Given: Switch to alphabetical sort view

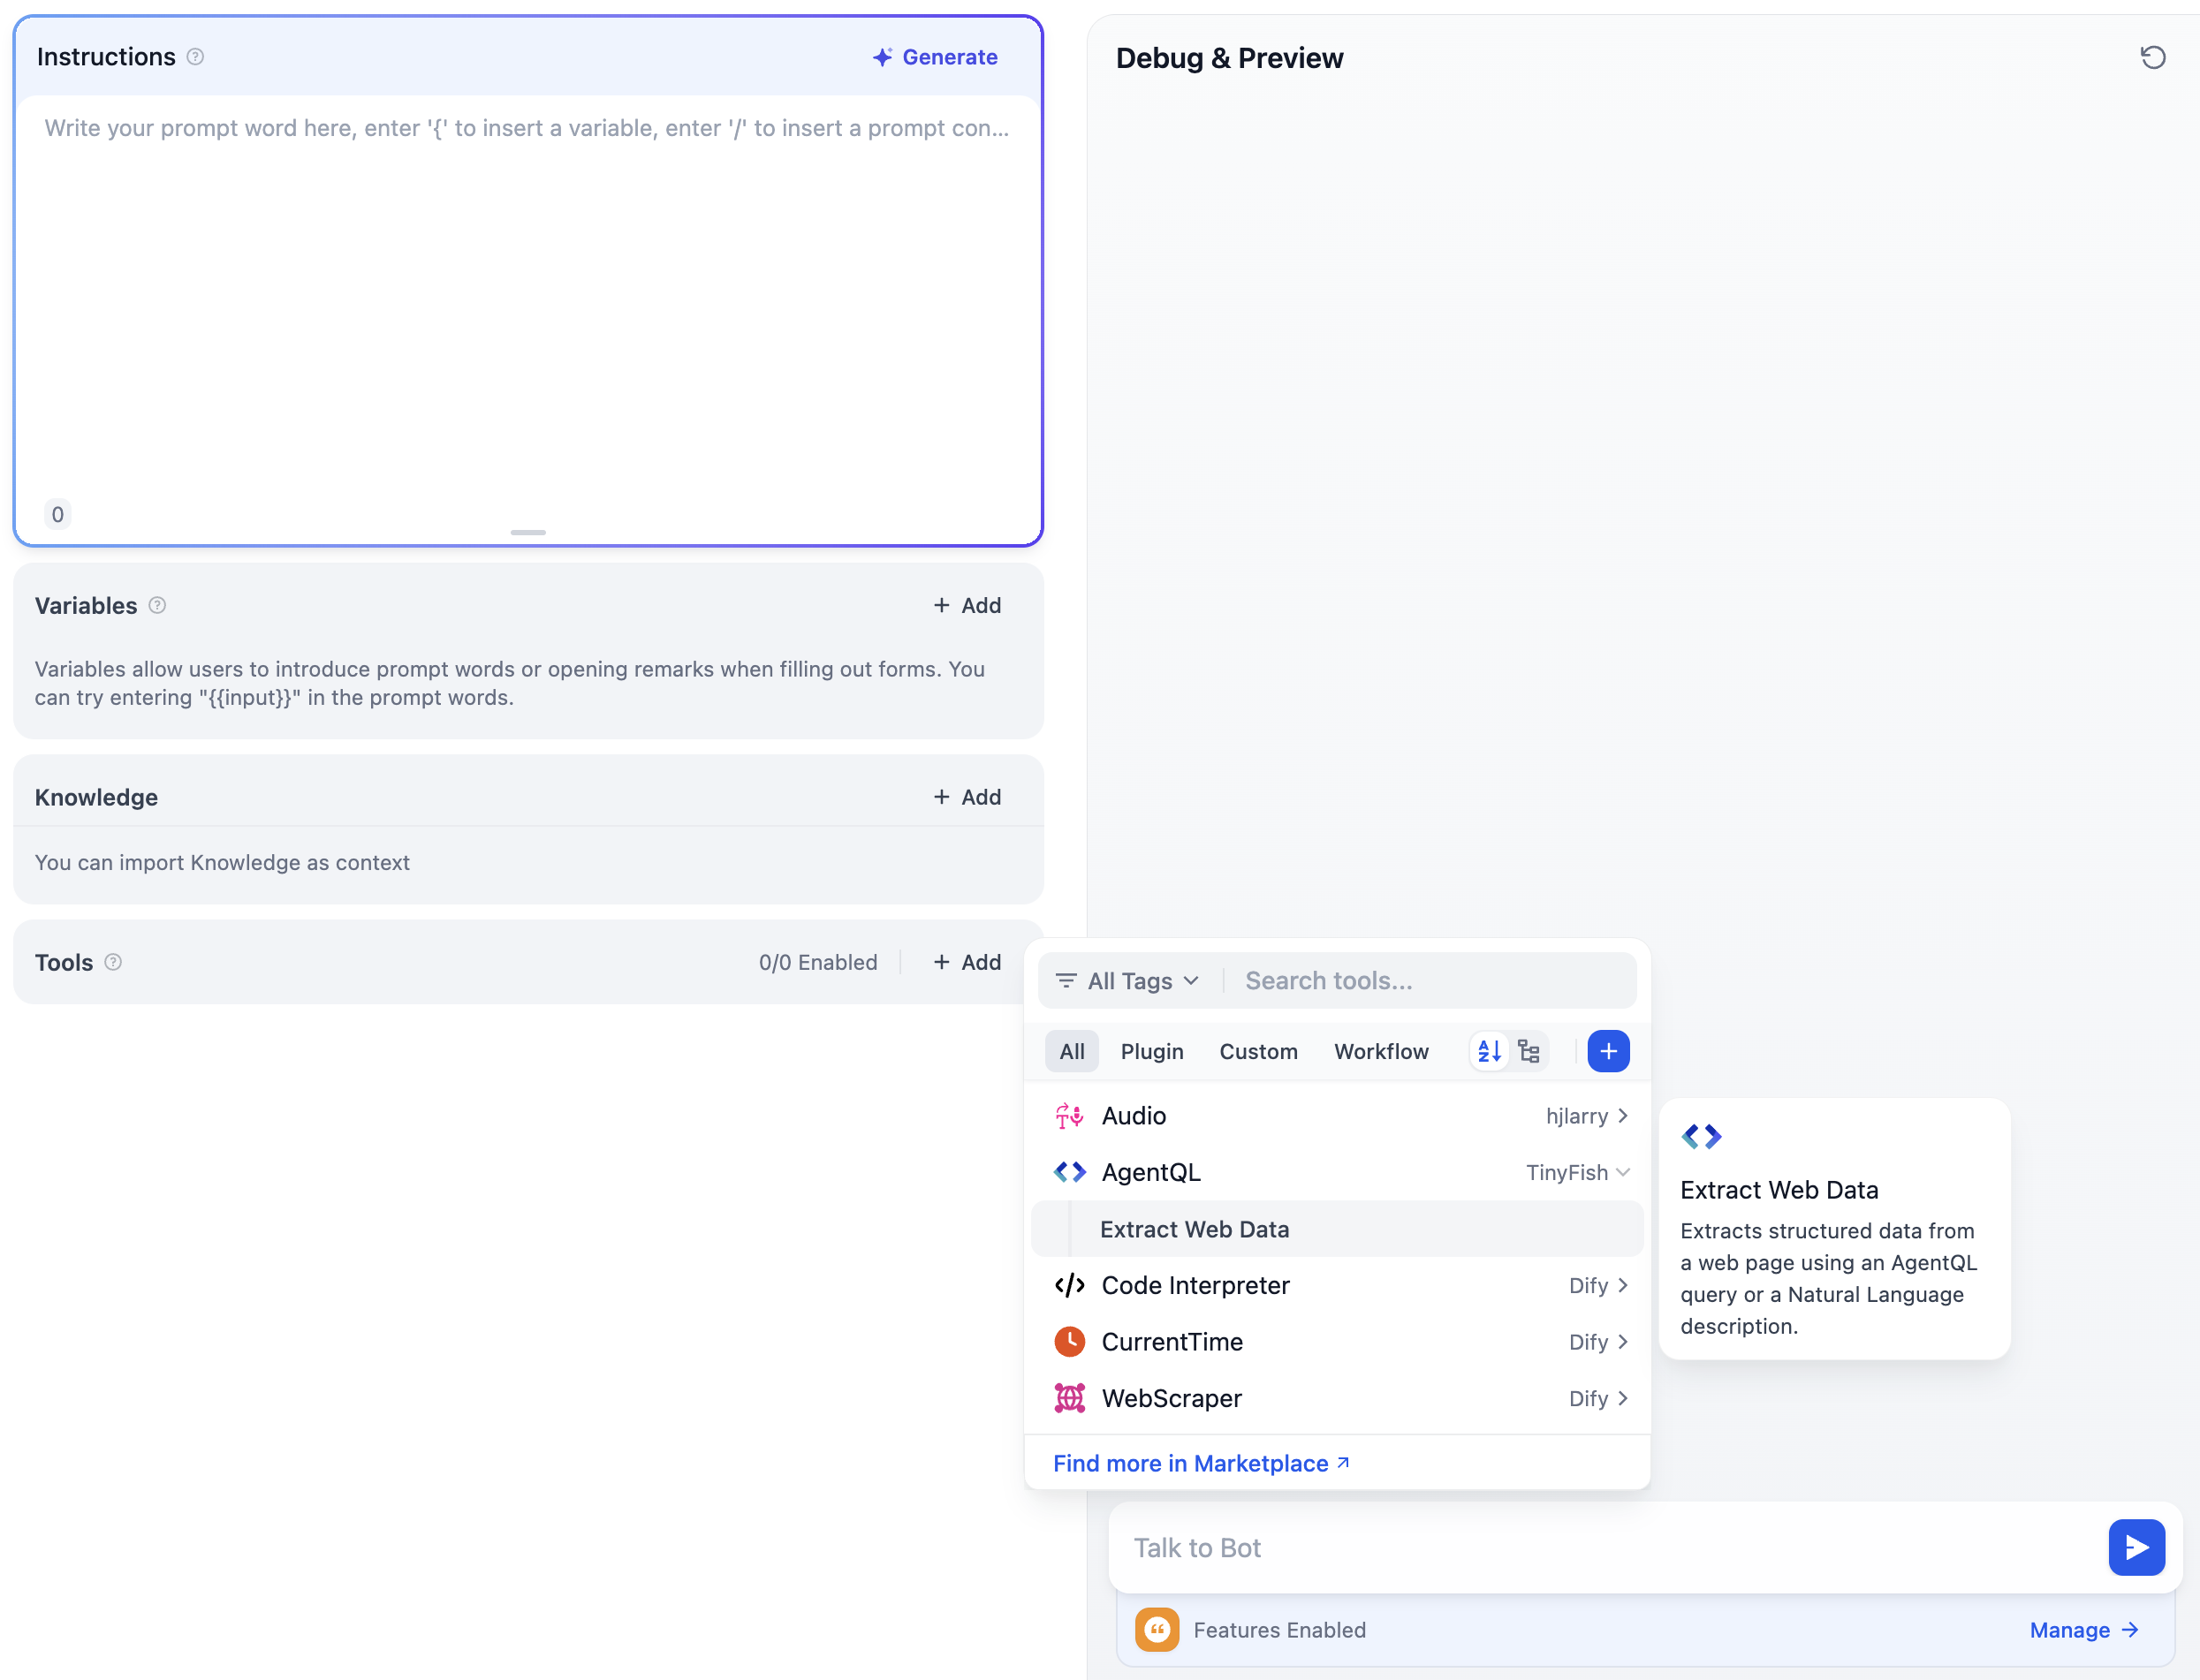Looking at the screenshot, I should pos(1489,1051).
